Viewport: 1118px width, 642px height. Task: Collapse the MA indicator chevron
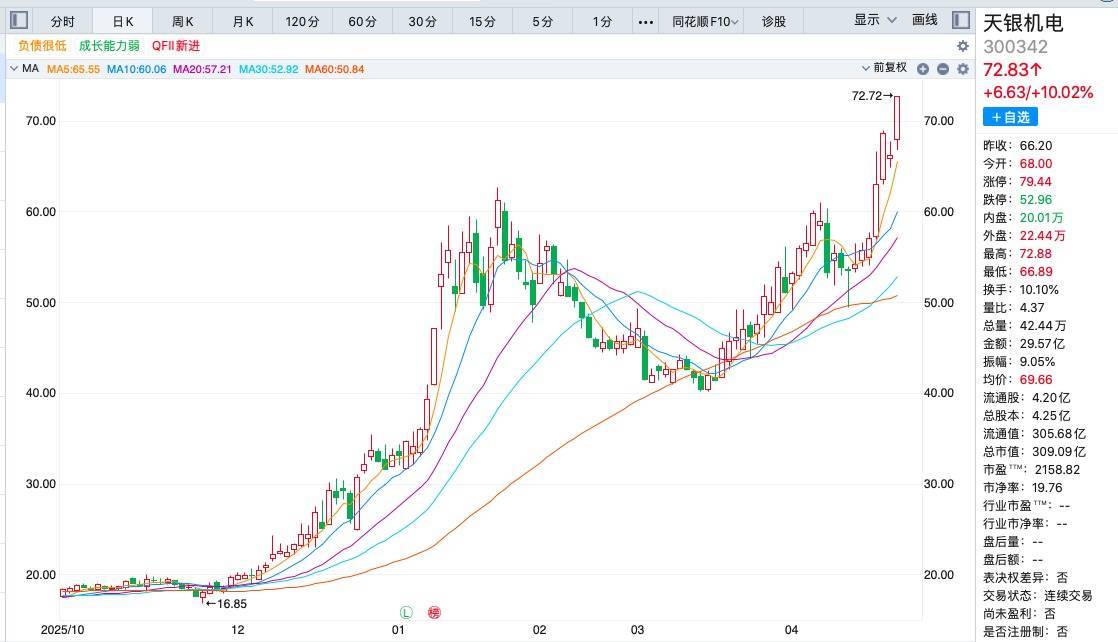point(13,69)
